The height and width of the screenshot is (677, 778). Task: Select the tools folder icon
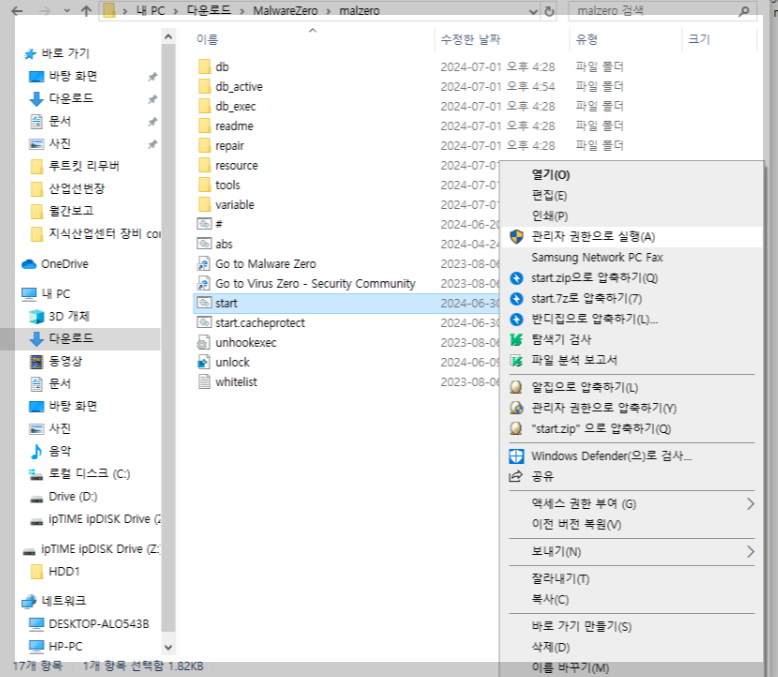[x=204, y=185]
